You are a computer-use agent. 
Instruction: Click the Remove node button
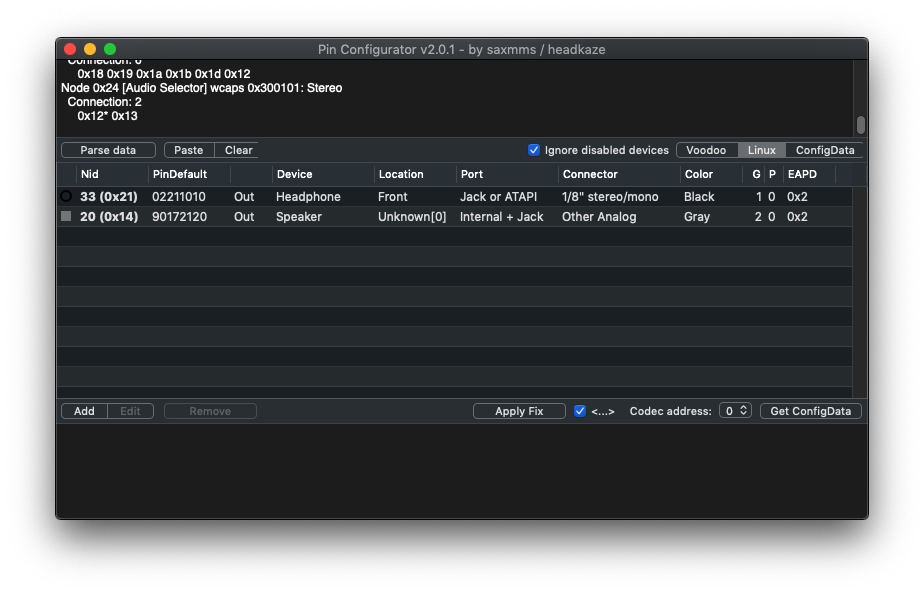tap(210, 411)
